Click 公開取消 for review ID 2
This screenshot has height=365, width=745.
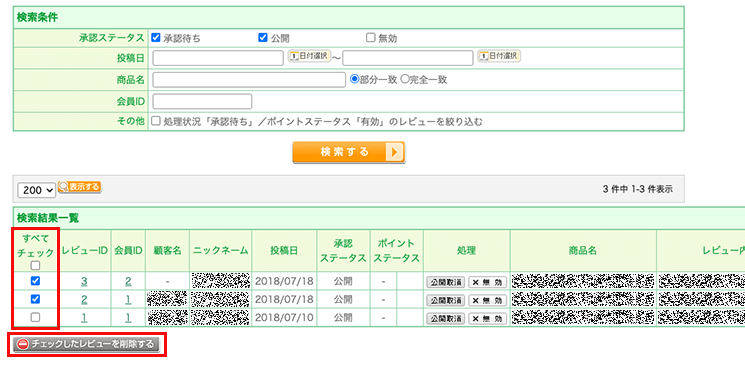(x=445, y=300)
